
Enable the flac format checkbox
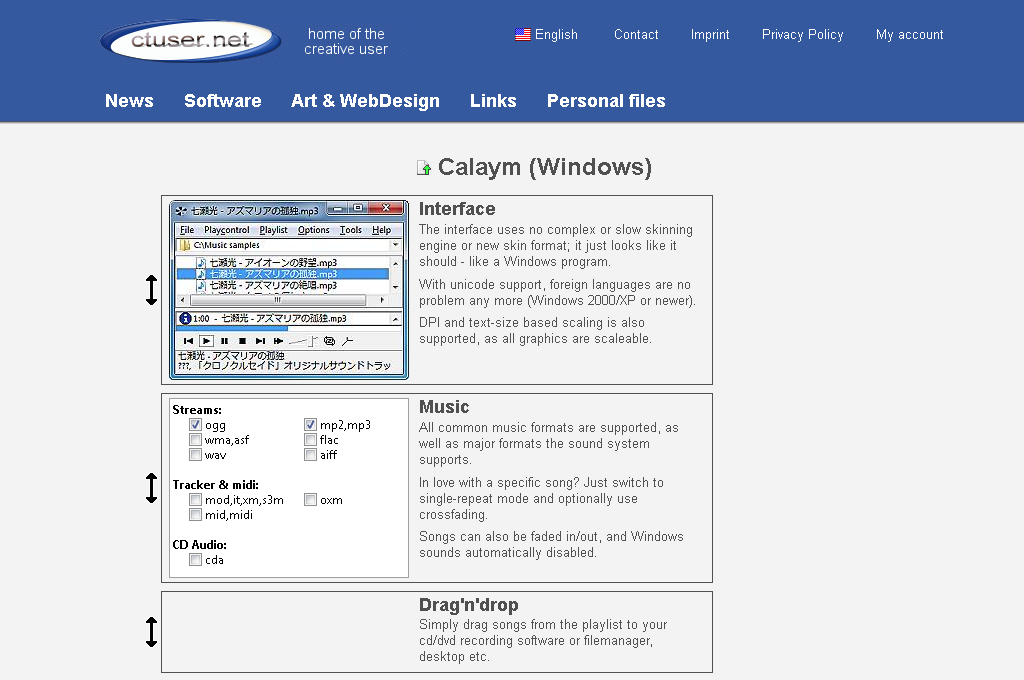pos(311,440)
